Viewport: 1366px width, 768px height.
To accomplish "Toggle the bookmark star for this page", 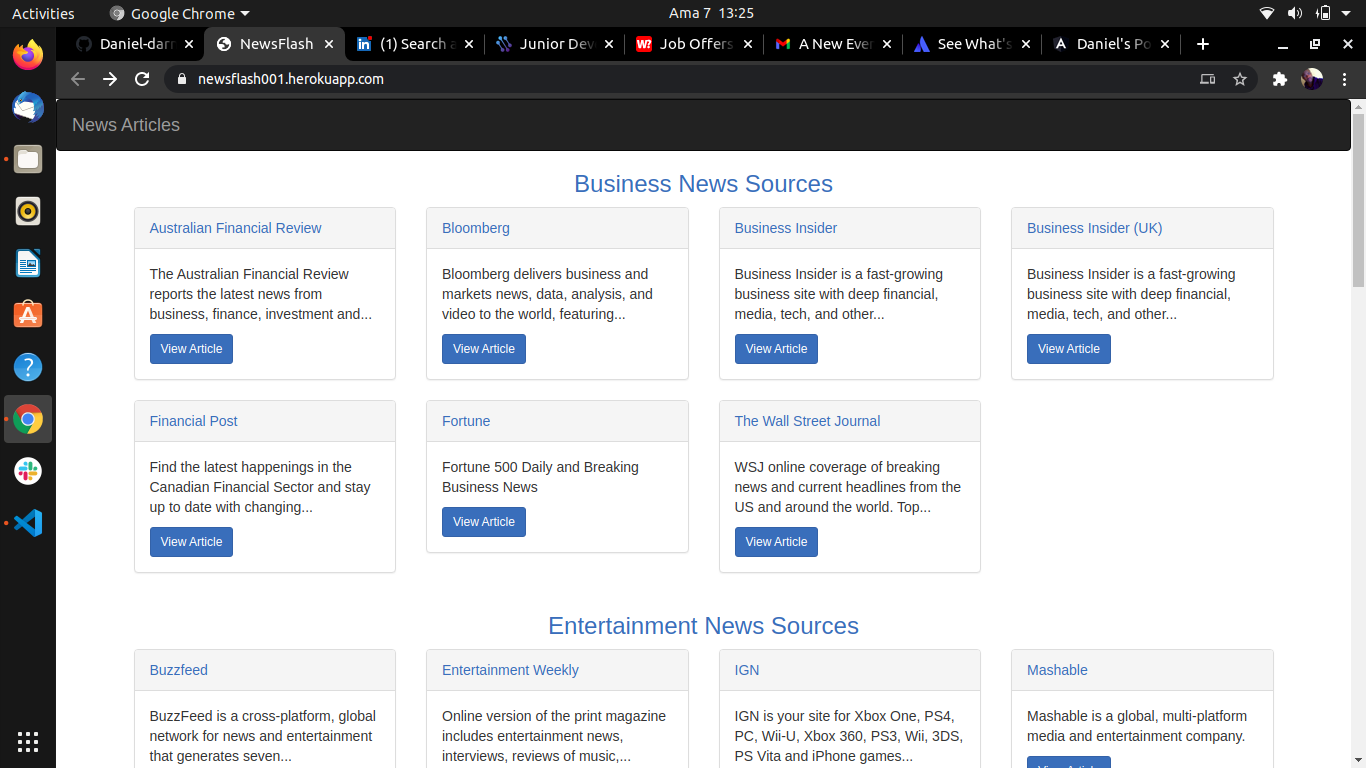I will tap(1240, 79).
